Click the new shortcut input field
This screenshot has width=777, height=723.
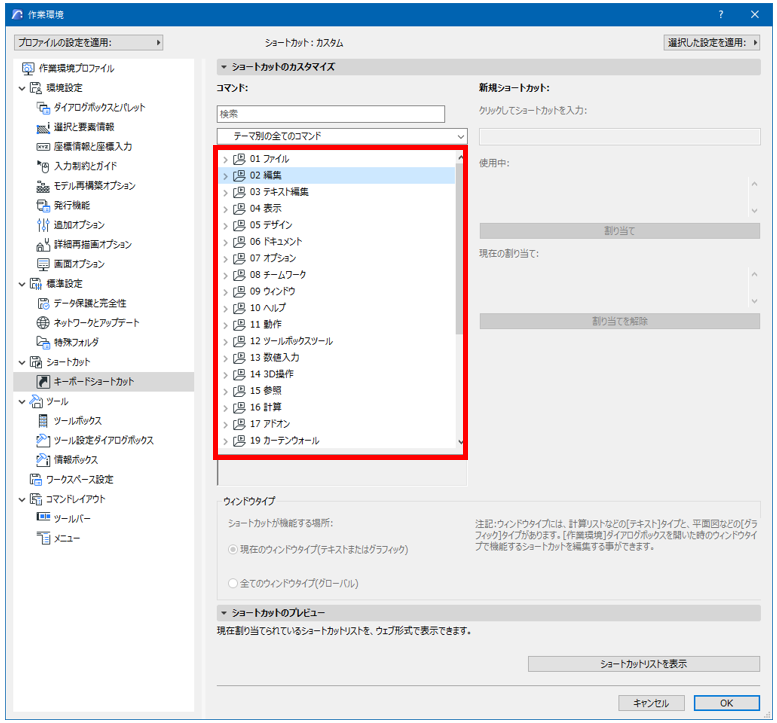[x=619, y=137]
